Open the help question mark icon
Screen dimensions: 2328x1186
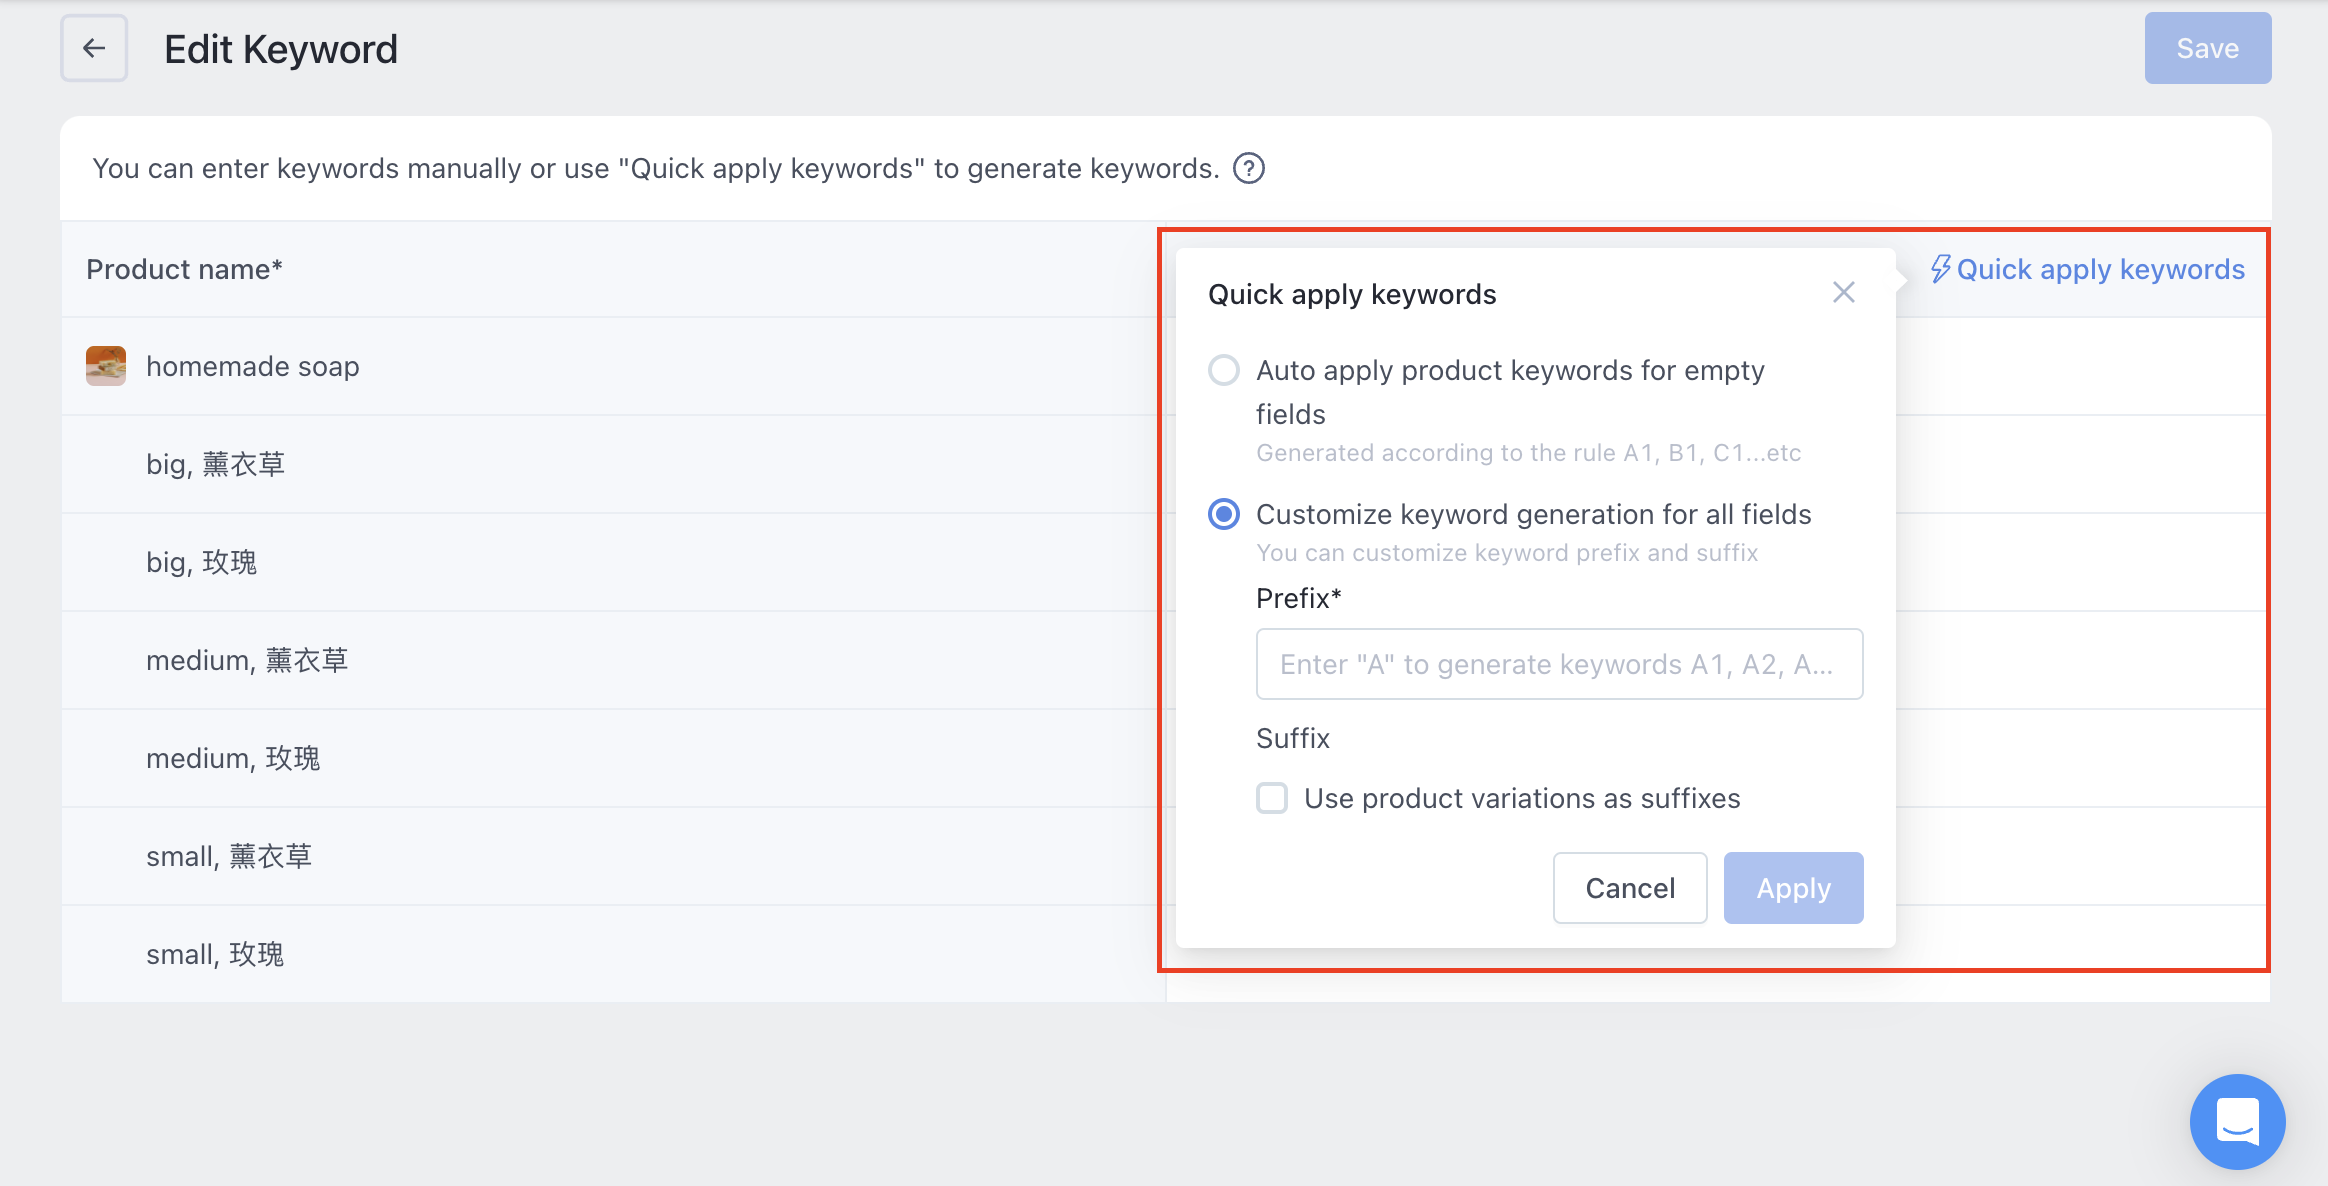(x=1248, y=168)
